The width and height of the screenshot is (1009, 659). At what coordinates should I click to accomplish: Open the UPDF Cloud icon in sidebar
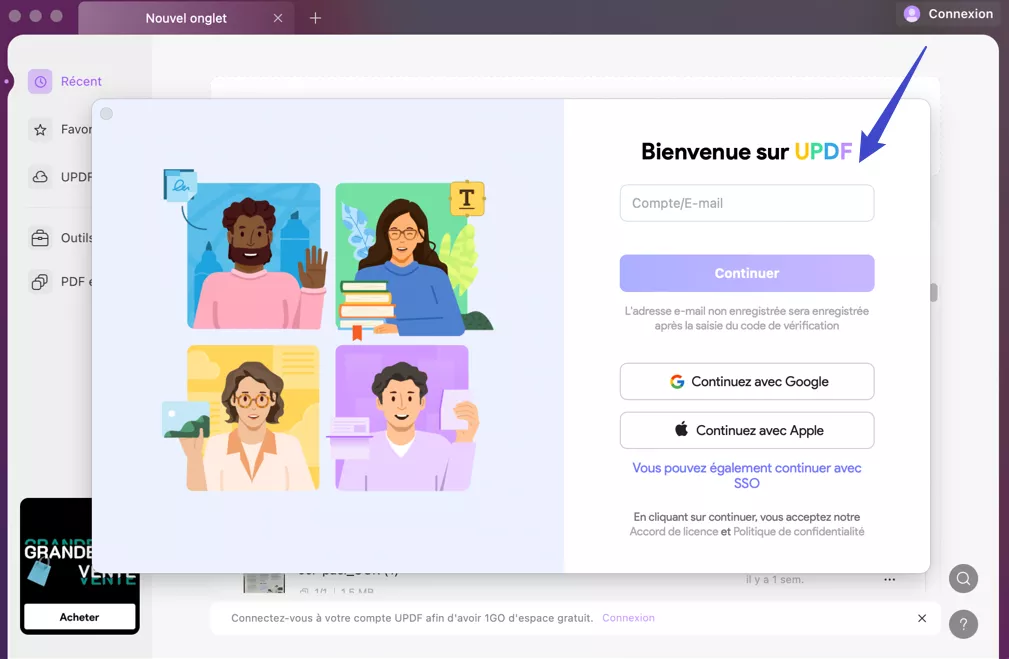coord(40,177)
